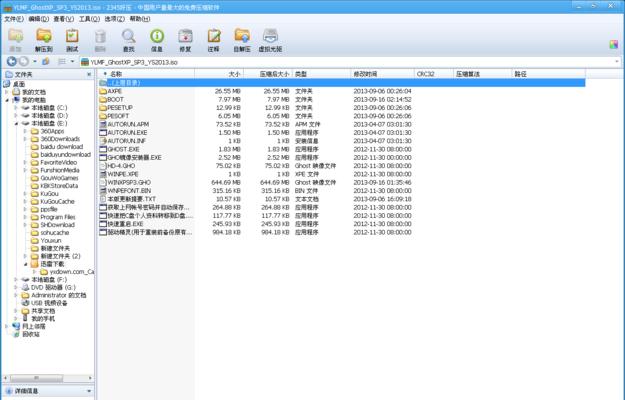The image size is (625, 400).
Task: Click the Forward navigation arrow
Action: point(24,61)
